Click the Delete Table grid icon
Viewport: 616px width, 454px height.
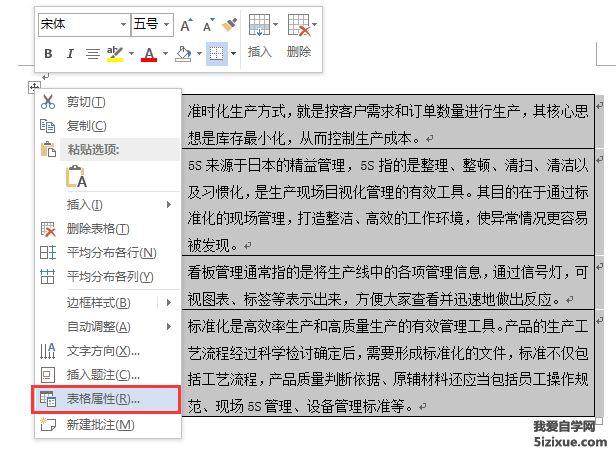pyautogui.click(x=48, y=229)
